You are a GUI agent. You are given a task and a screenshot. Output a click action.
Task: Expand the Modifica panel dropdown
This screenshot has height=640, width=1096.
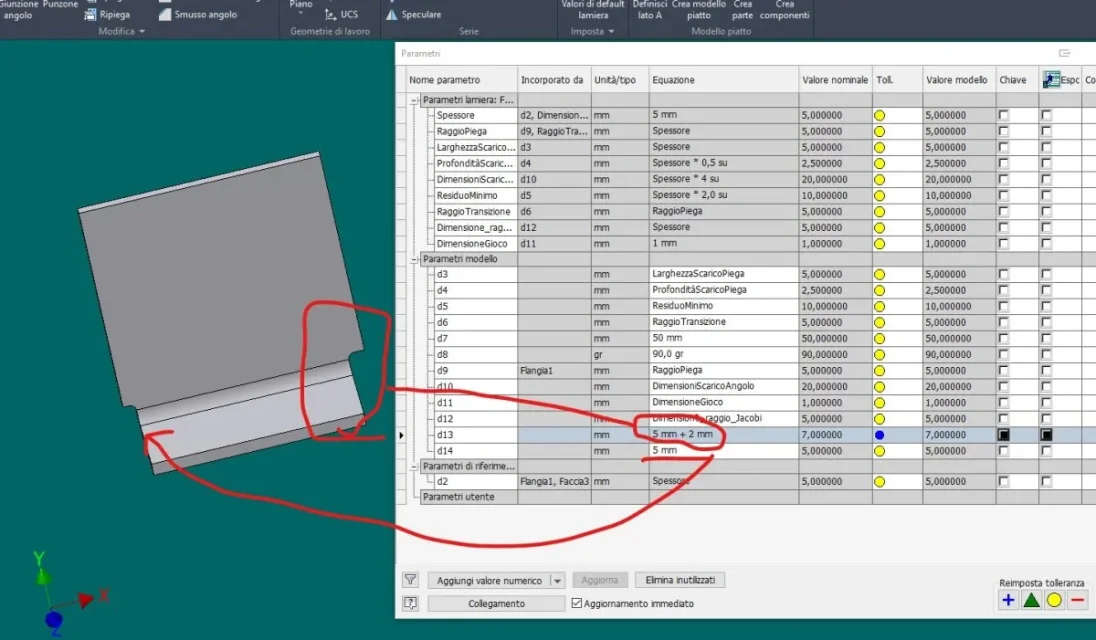coord(142,31)
